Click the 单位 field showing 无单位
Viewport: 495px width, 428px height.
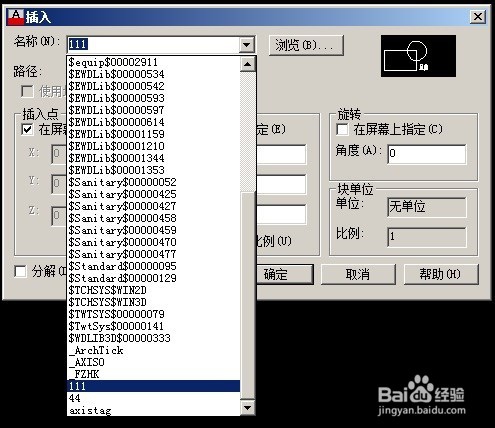pyautogui.click(x=427, y=207)
